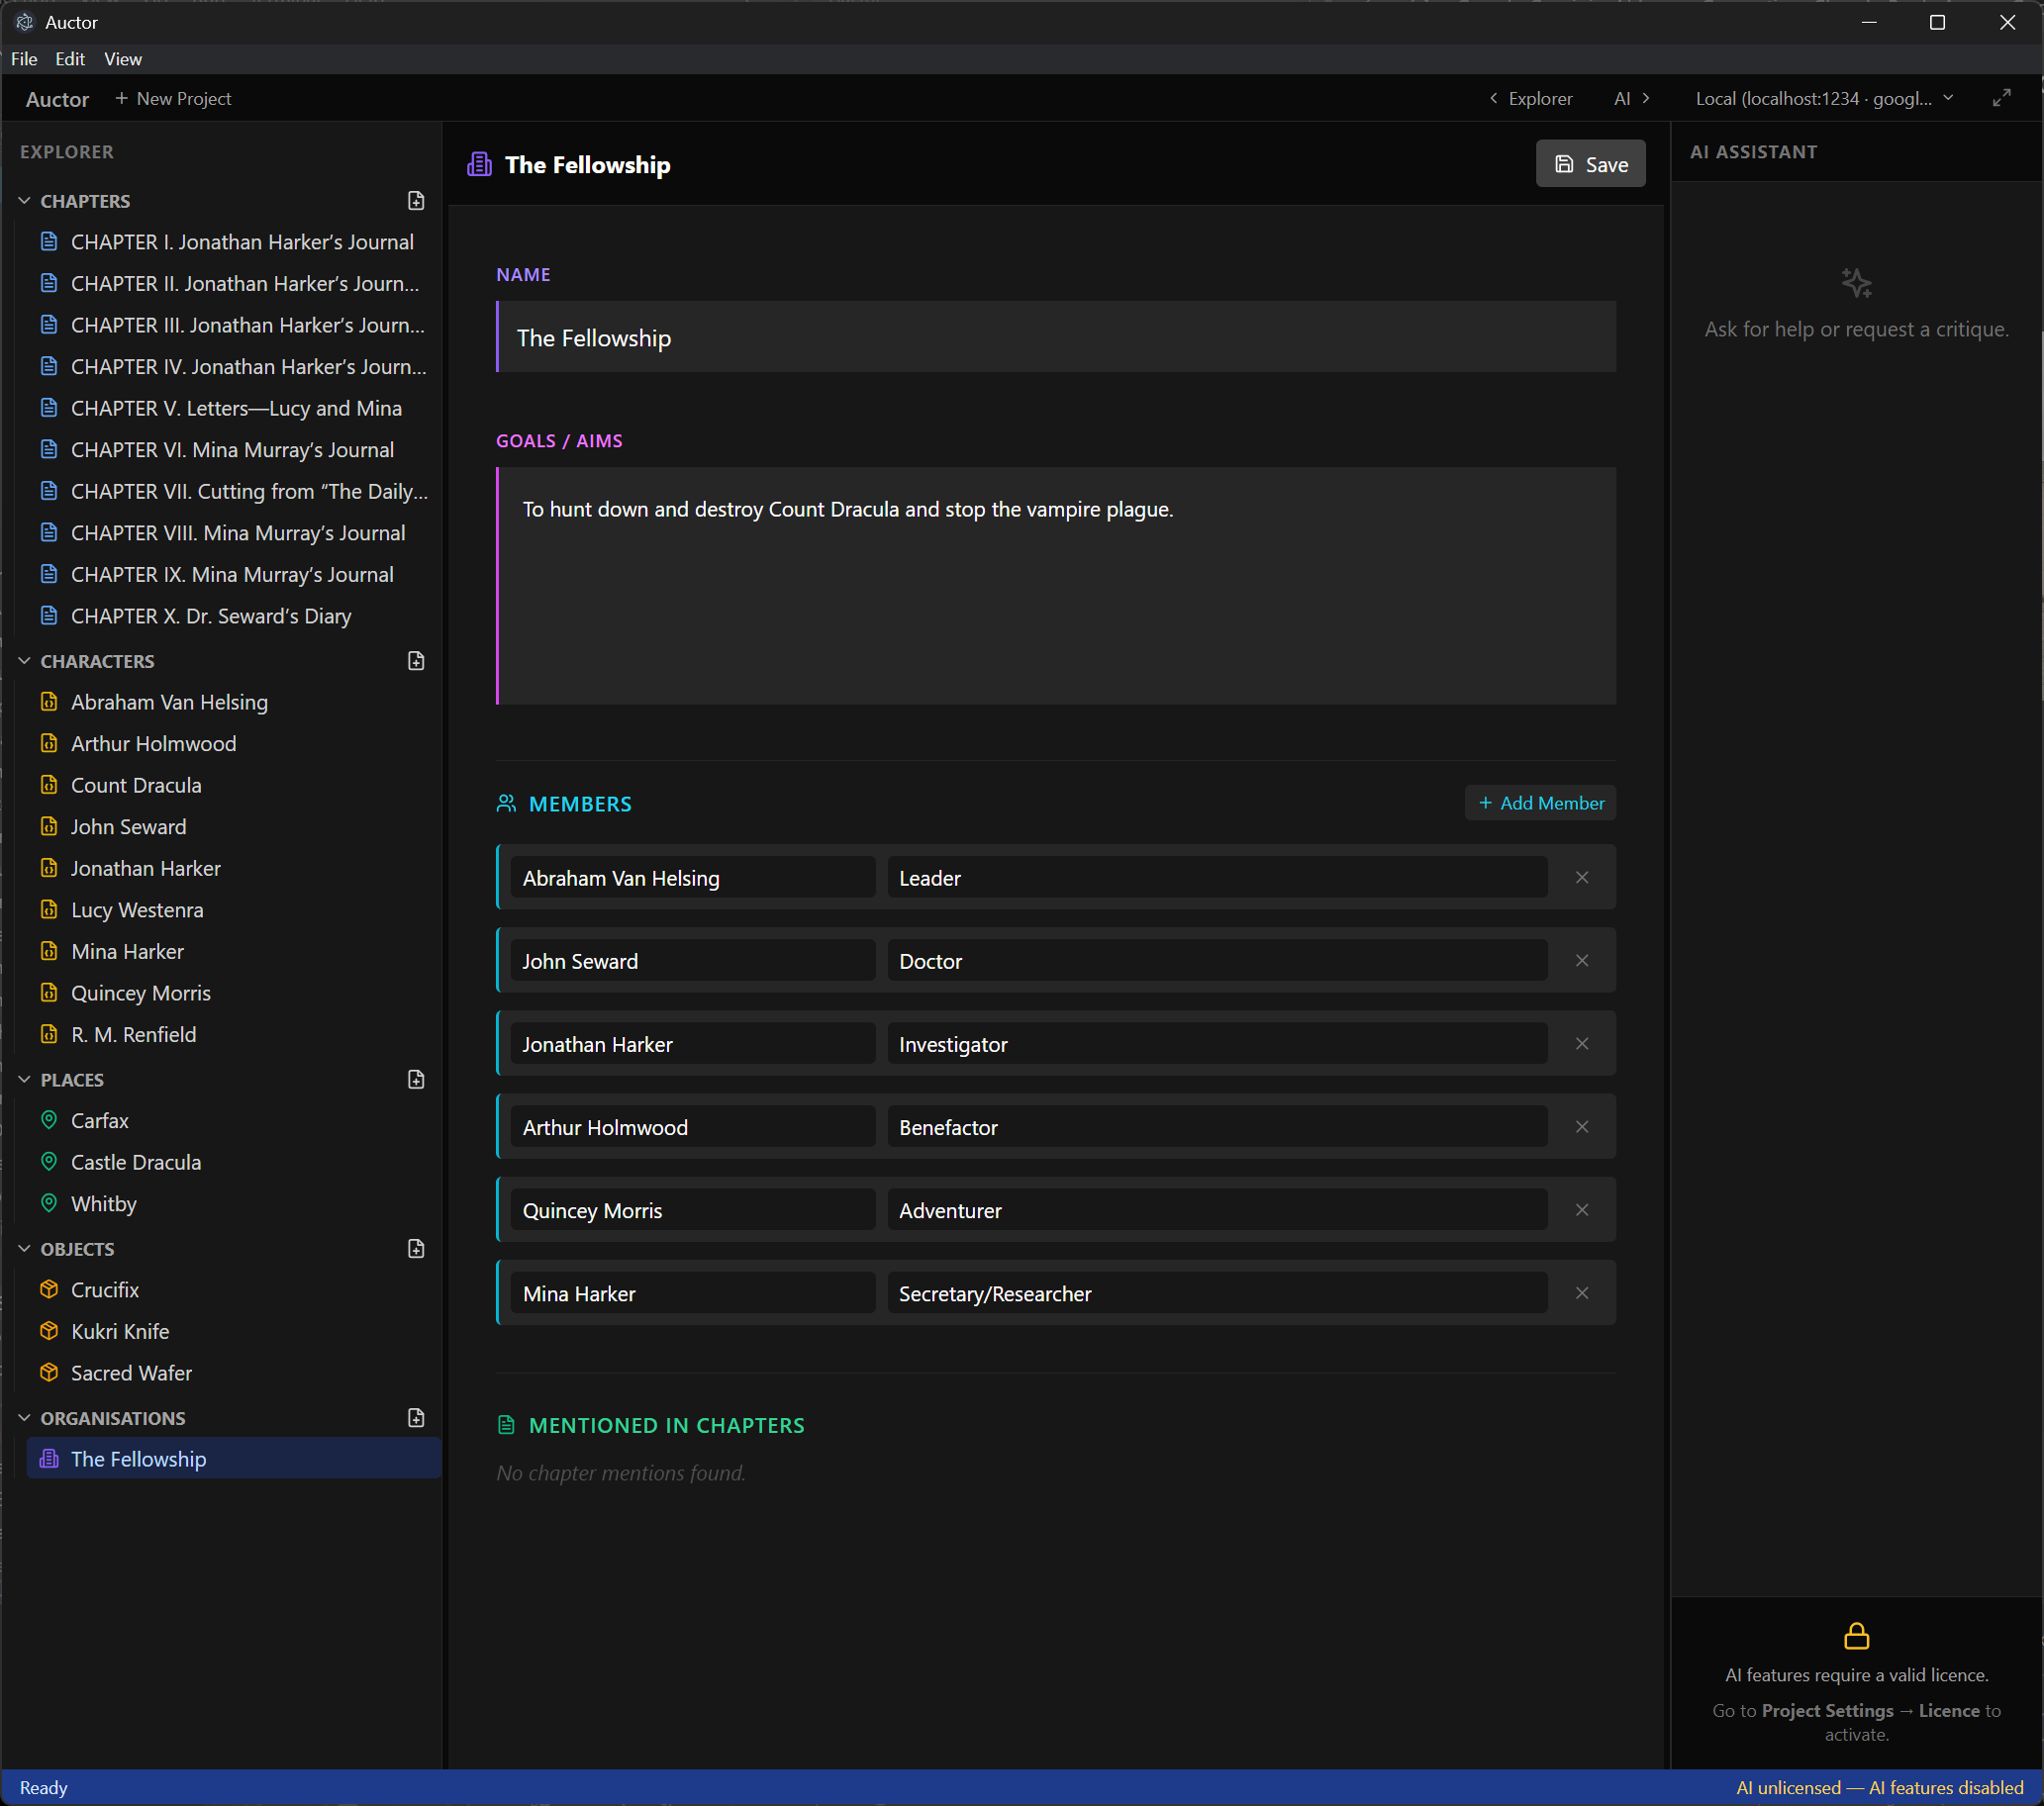Remove Abraham Van Helsing from members
2044x1806 pixels.
click(1581, 878)
